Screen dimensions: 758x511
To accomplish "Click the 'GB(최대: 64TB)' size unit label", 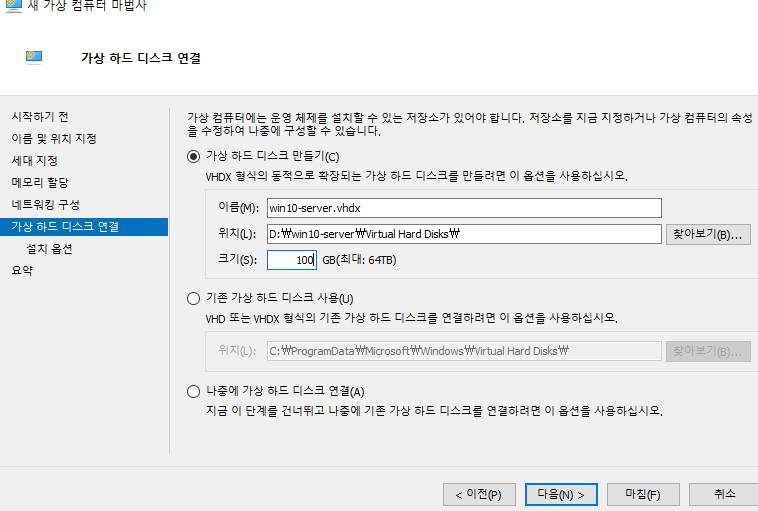I will coord(359,260).
